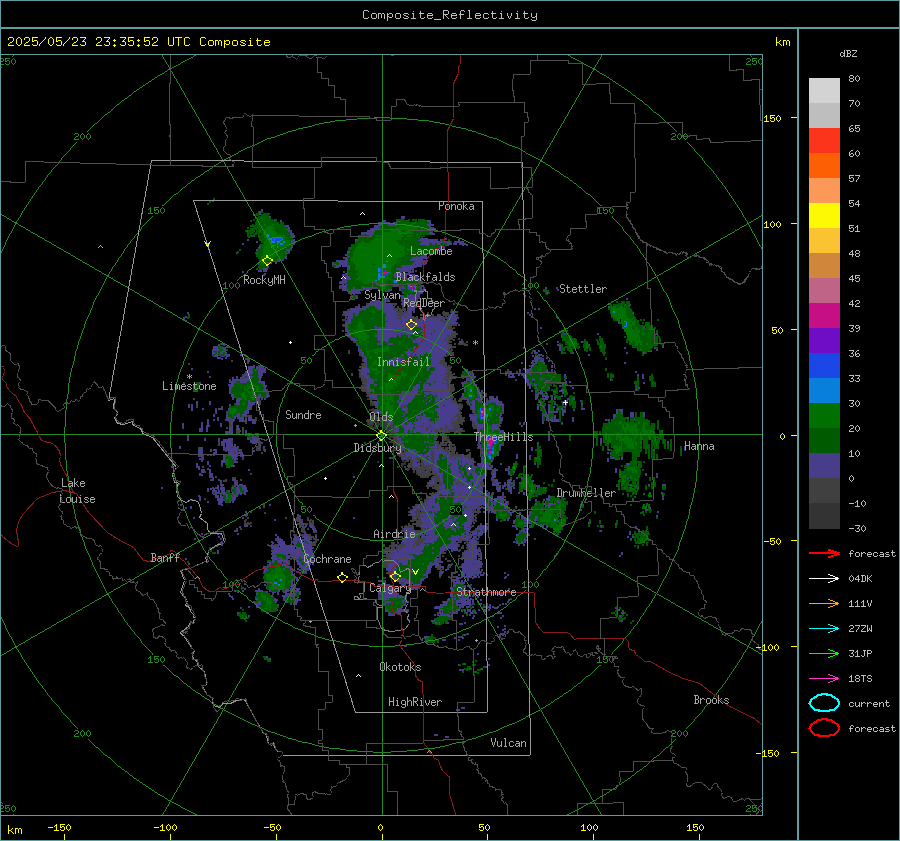900x841 pixels.
Task: Pick the 80 dBZ light gray swatch
Action: click(x=824, y=90)
